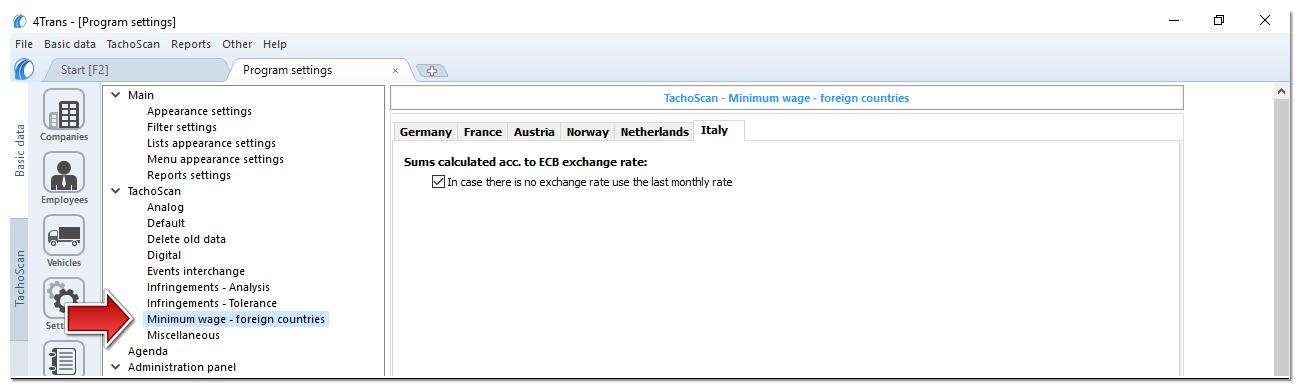Select the Norway country tab

click(587, 132)
